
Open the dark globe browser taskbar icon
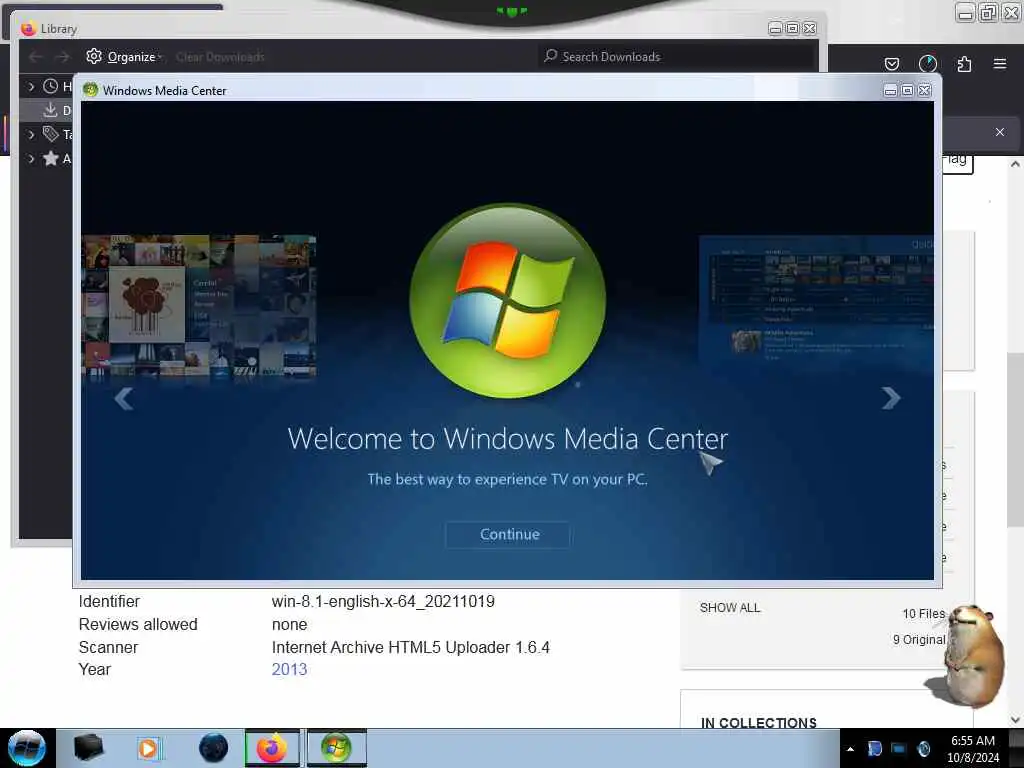[x=213, y=748]
